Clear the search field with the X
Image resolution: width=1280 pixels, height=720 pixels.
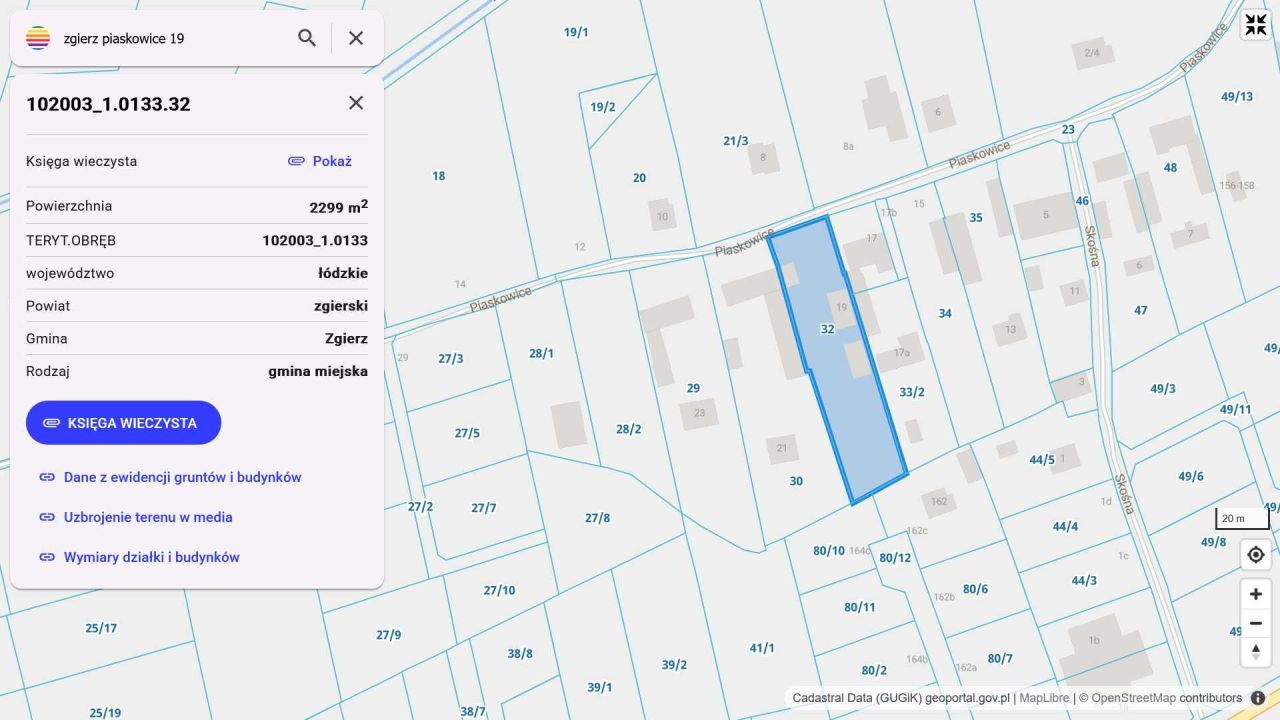pos(356,38)
